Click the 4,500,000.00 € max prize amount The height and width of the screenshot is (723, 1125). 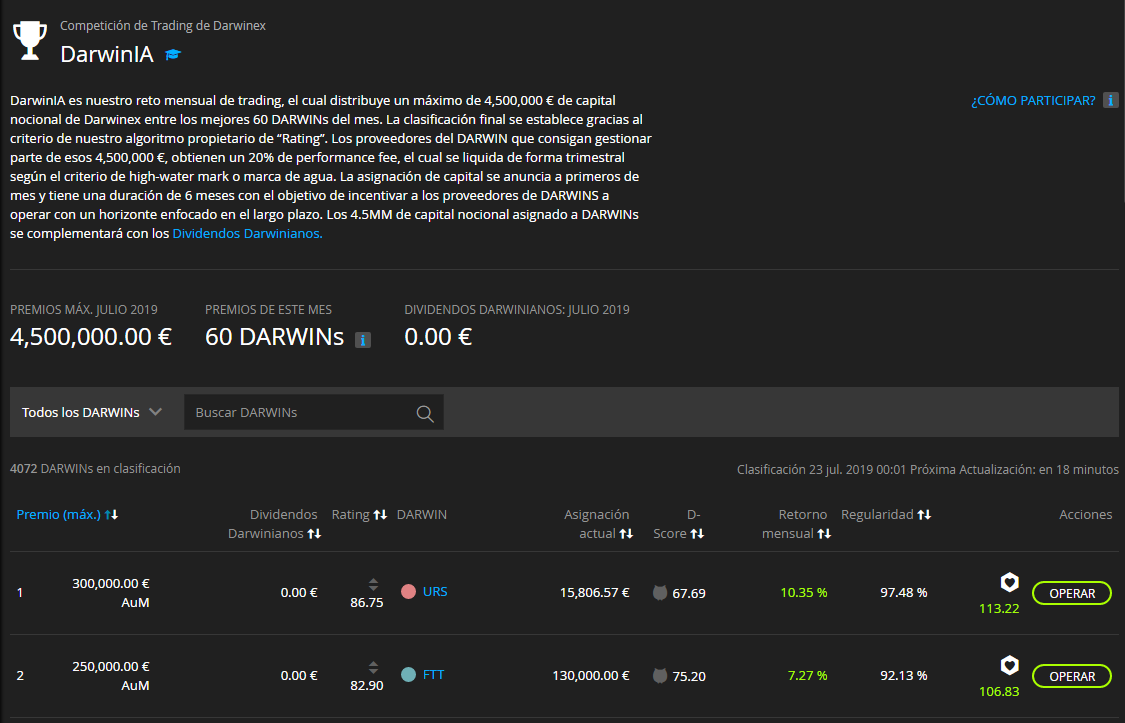(x=91, y=337)
